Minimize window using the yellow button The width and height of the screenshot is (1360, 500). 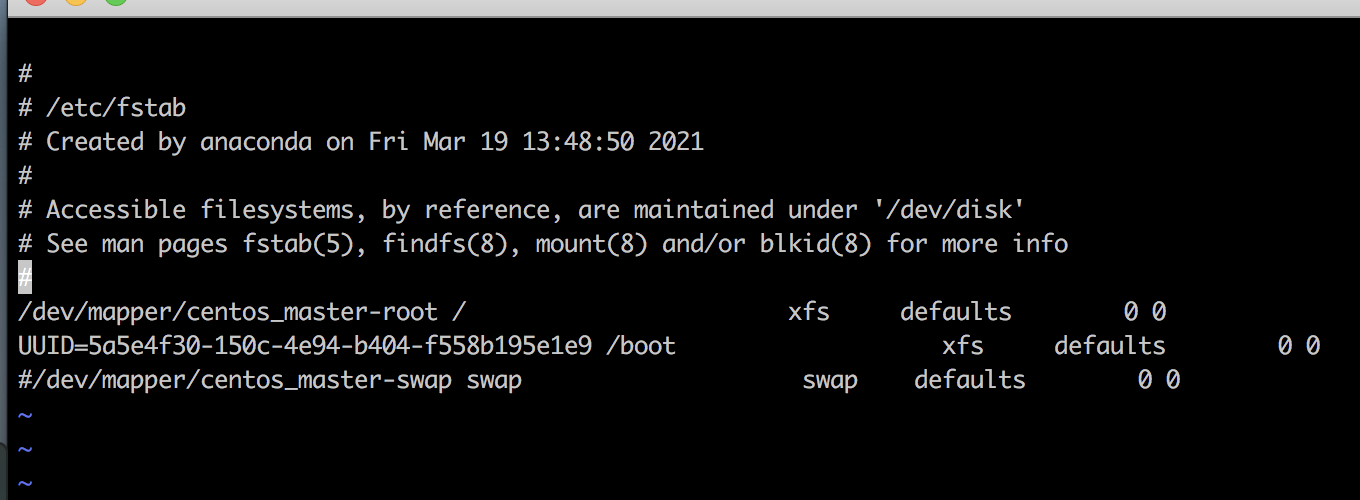coord(76,1)
